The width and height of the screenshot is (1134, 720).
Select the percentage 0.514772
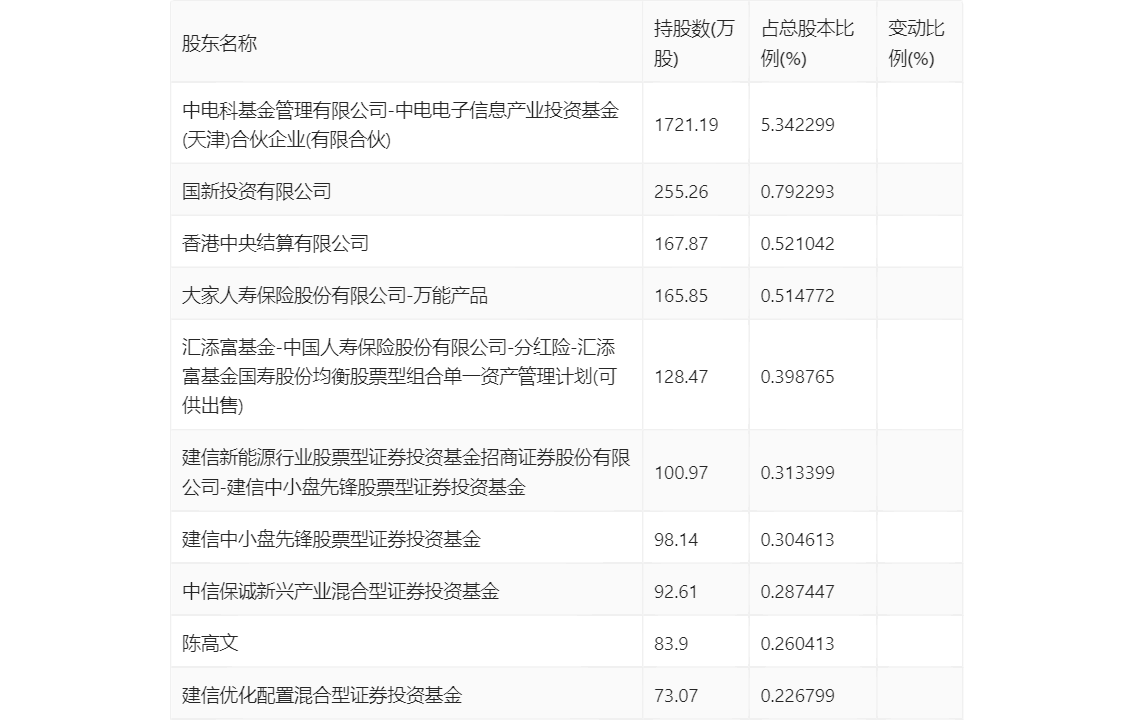798,296
